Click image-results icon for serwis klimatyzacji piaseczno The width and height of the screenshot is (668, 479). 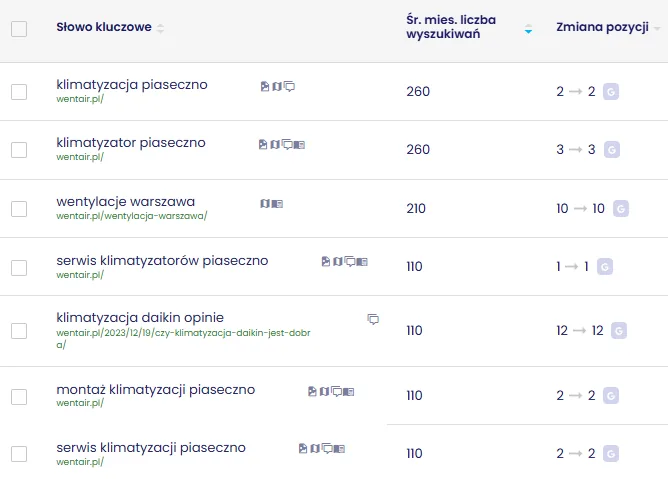(x=302, y=448)
